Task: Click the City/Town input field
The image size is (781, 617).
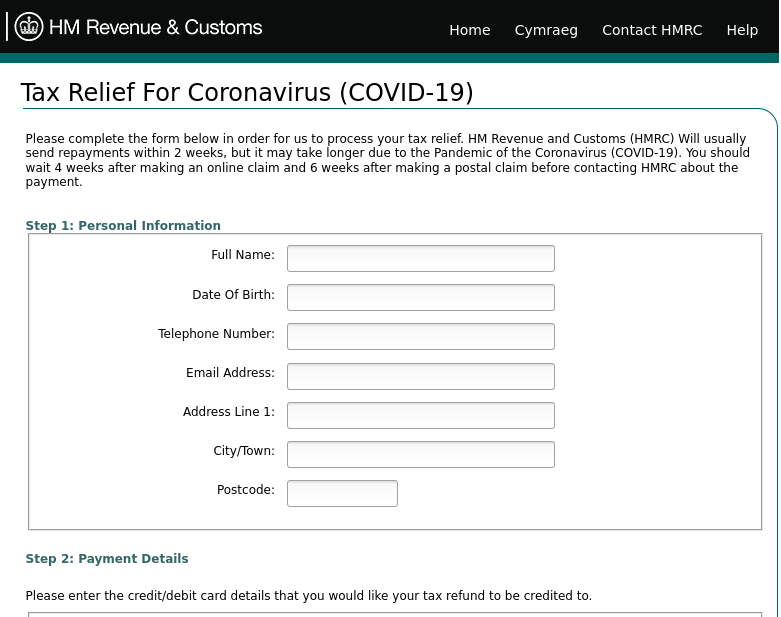Action: coord(421,454)
